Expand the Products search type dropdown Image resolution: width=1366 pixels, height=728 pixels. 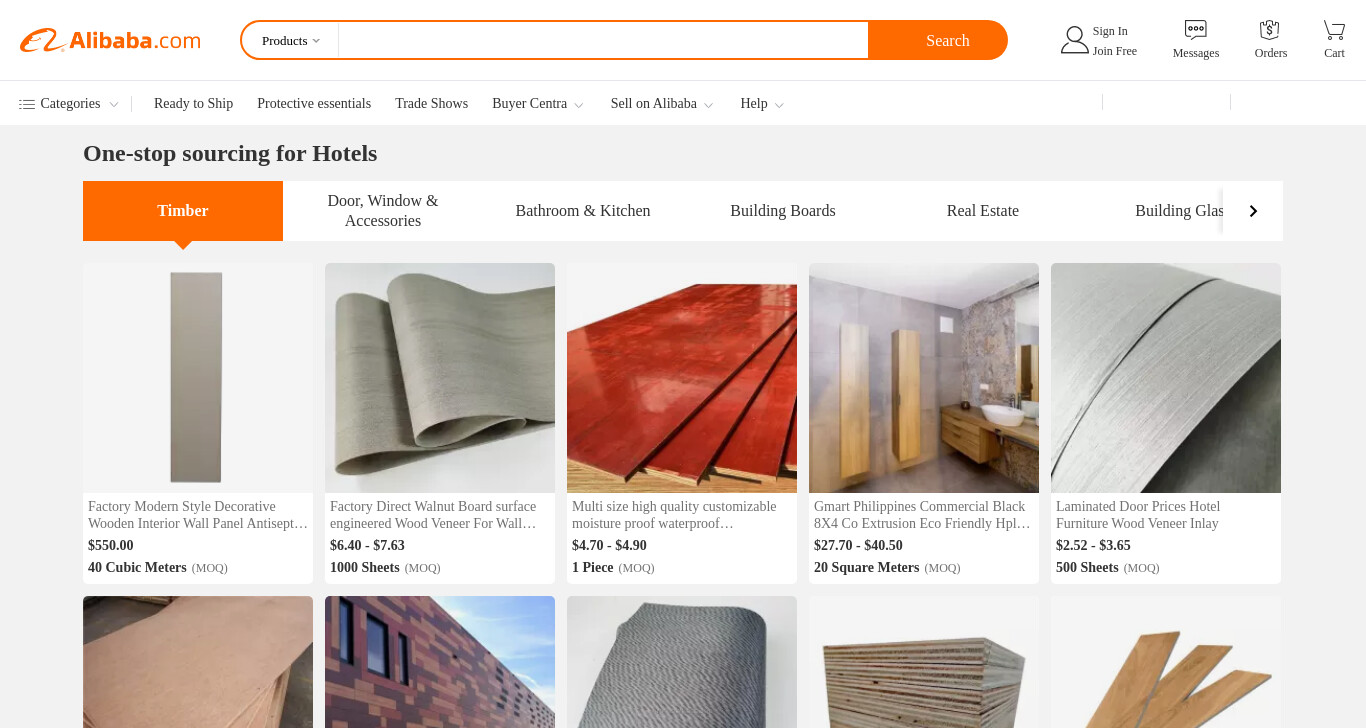pyautogui.click(x=291, y=41)
